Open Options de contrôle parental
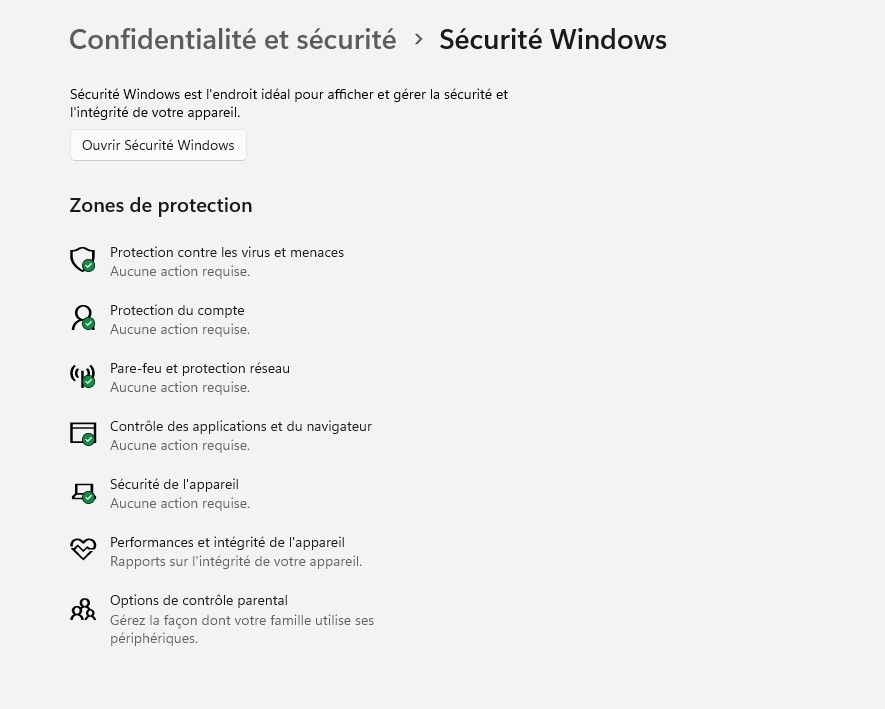 pos(198,600)
